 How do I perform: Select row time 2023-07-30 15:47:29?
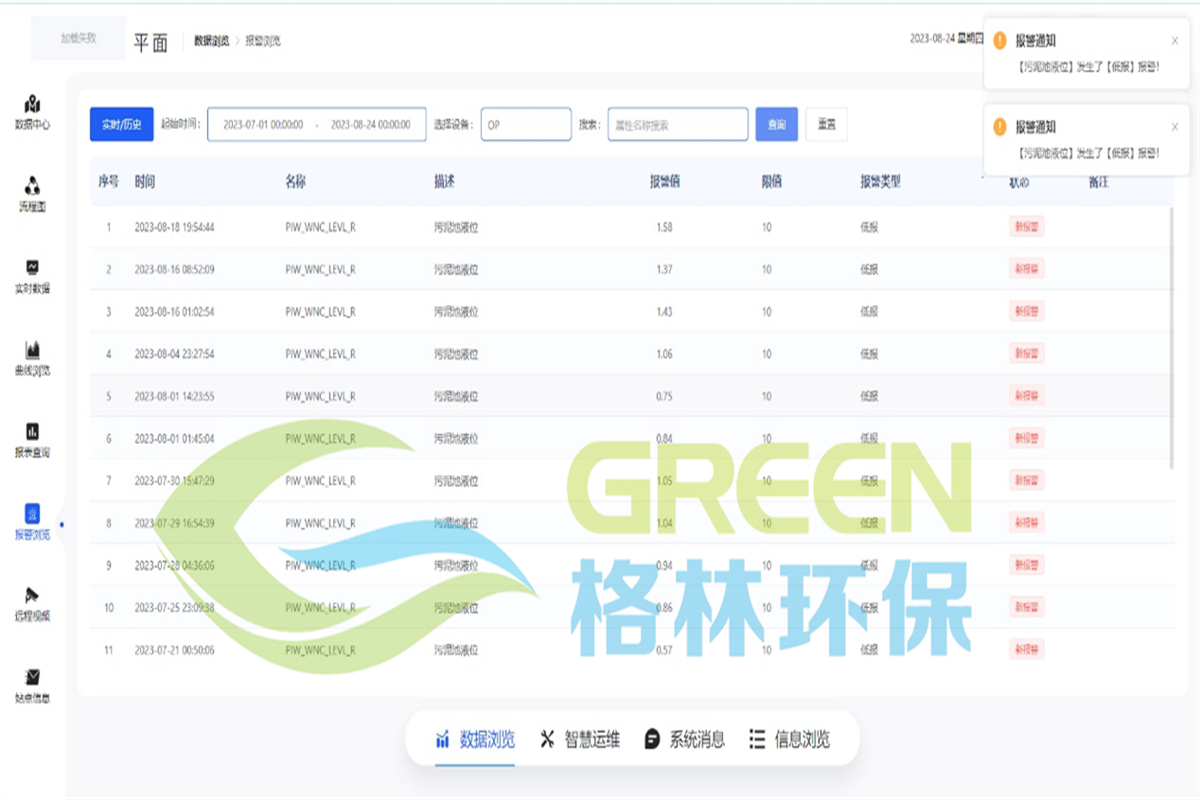[x=174, y=481]
